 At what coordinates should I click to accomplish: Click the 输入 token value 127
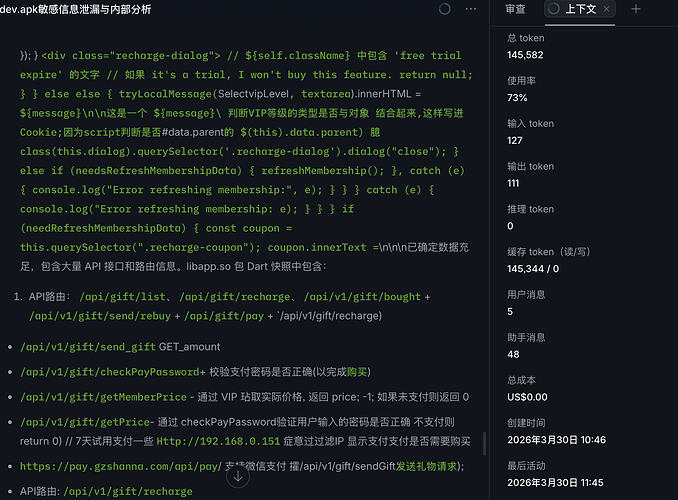click(515, 141)
